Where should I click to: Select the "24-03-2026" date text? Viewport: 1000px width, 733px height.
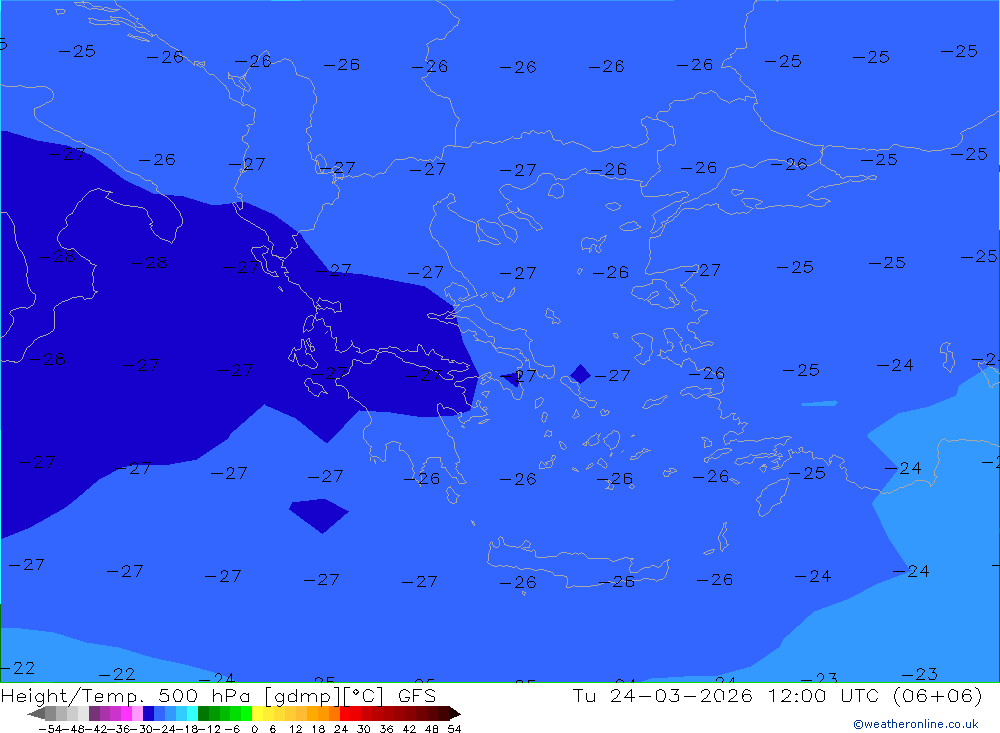[x=681, y=696]
